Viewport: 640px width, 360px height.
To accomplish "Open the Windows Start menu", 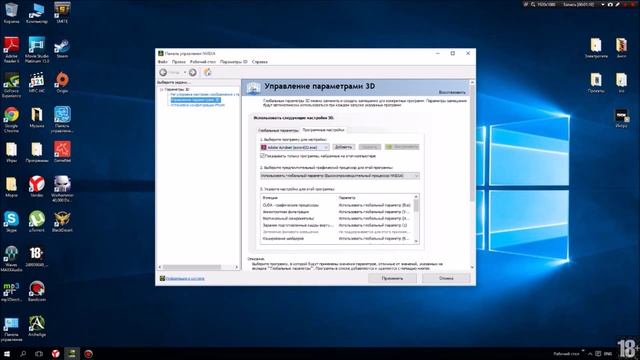I will point(7,353).
